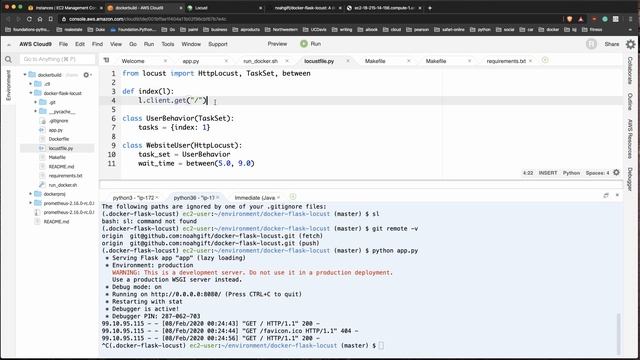Click the green Run button icon

pyautogui.click(x=304, y=44)
